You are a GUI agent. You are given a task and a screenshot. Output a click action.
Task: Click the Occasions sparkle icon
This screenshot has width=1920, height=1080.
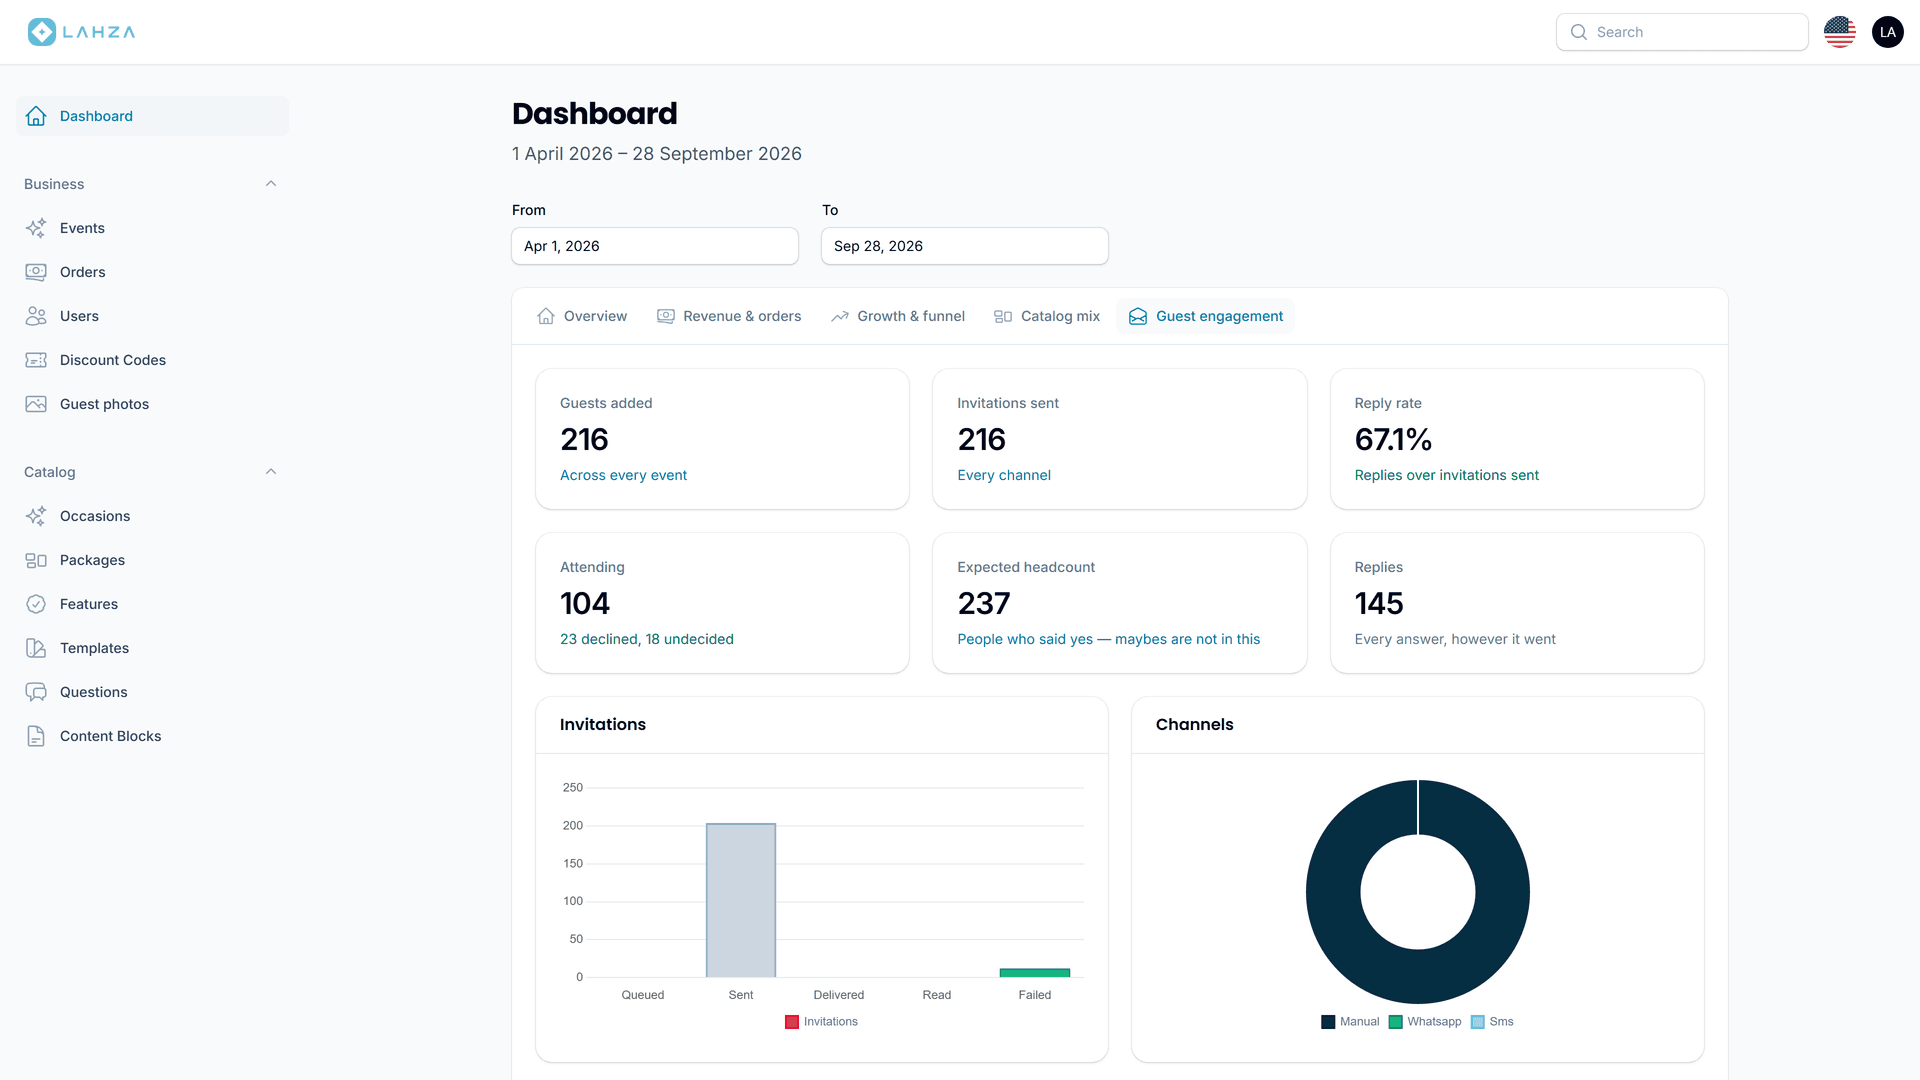36,516
